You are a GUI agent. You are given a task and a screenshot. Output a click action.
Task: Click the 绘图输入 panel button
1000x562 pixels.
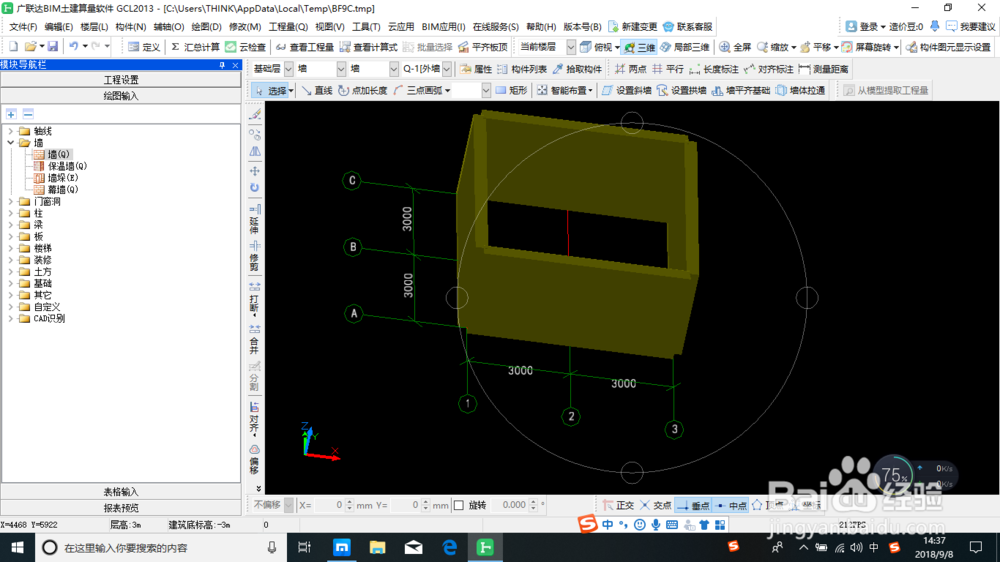pyautogui.click(x=121, y=96)
